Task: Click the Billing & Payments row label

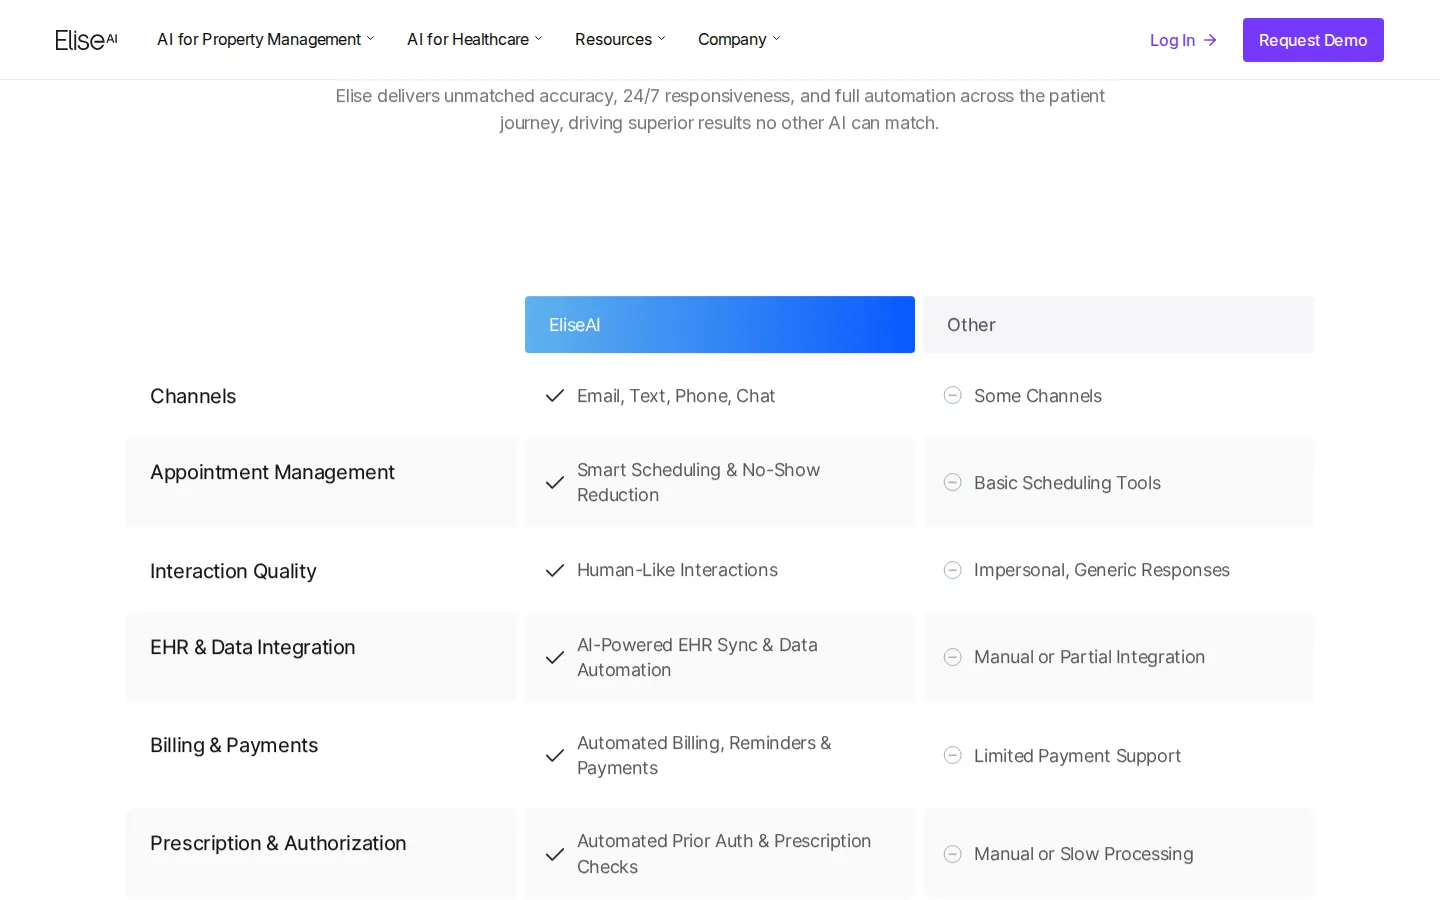Action: [234, 745]
